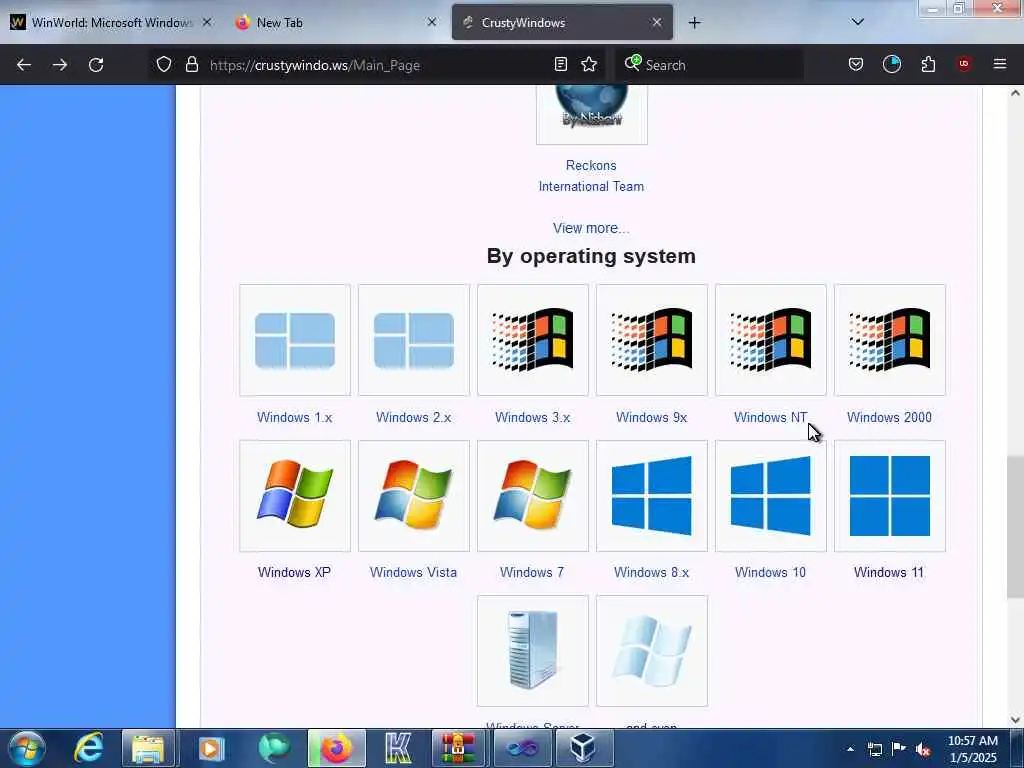Image resolution: width=1024 pixels, height=768 pixels.
Task: Open the Windows Start orb
Action: 27,748
